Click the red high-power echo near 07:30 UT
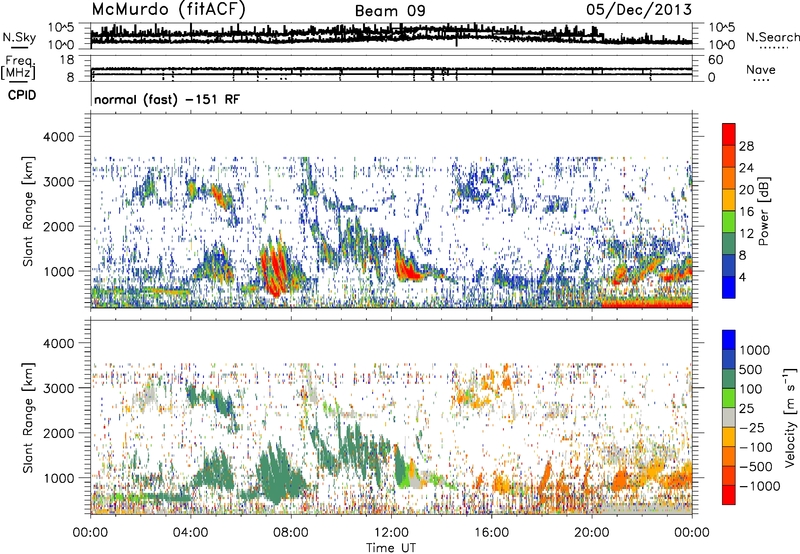 click(274, 268)
